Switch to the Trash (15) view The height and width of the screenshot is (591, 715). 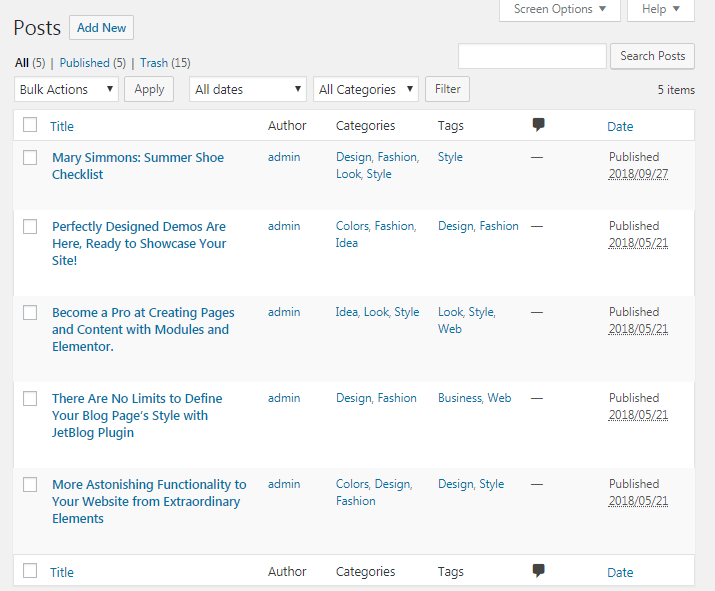point(165,63)
